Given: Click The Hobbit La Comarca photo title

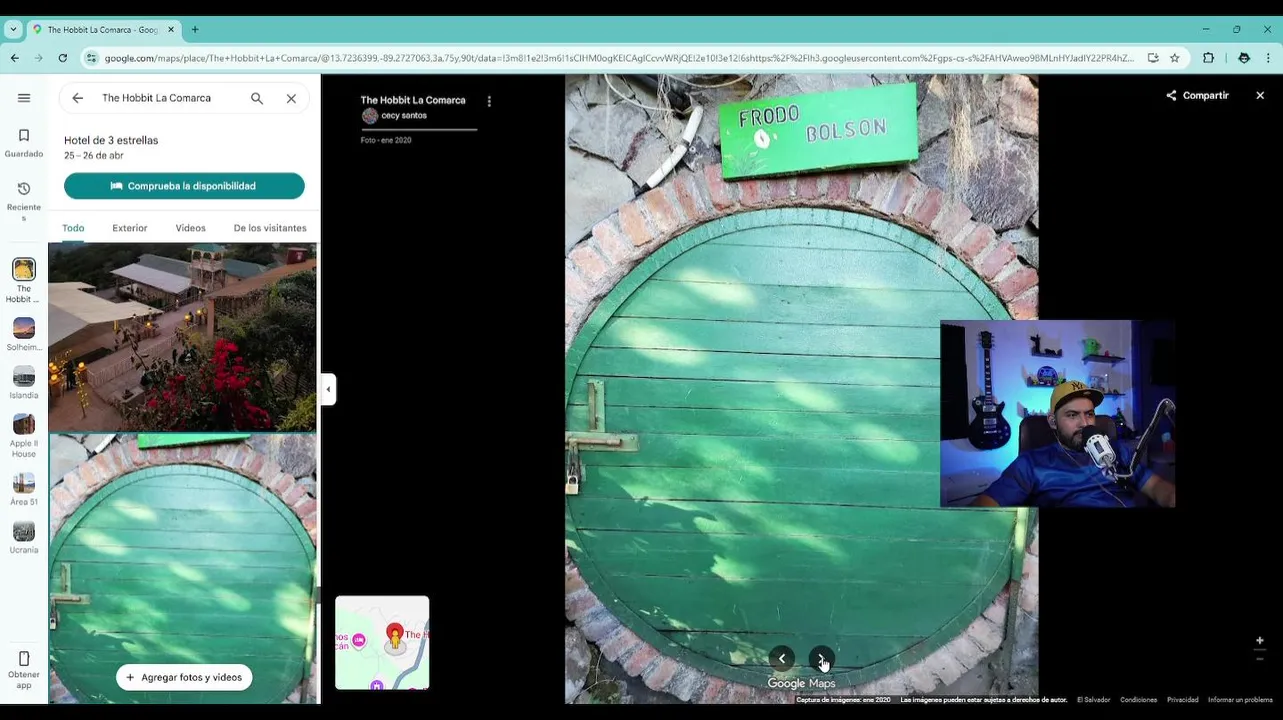Looking at the screenshot, I should point(413,101).
